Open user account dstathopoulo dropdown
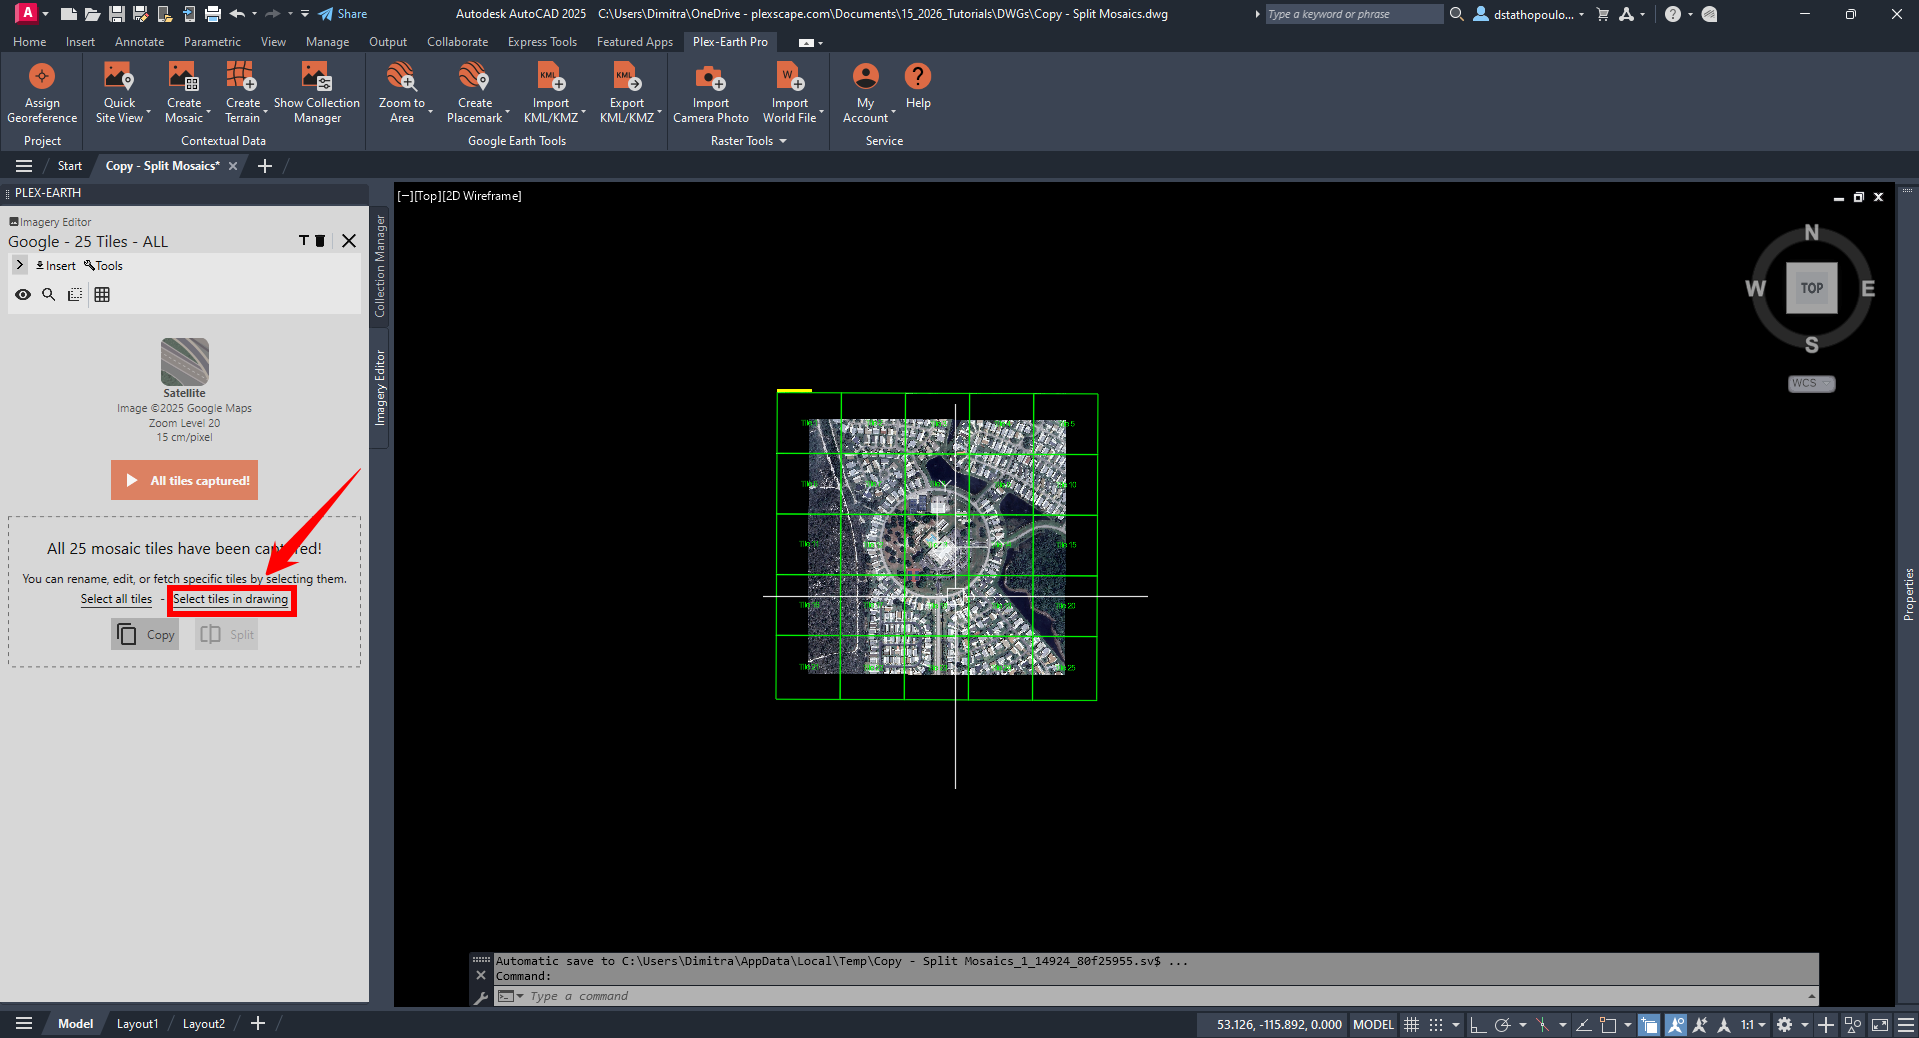 pos(1529,14)
